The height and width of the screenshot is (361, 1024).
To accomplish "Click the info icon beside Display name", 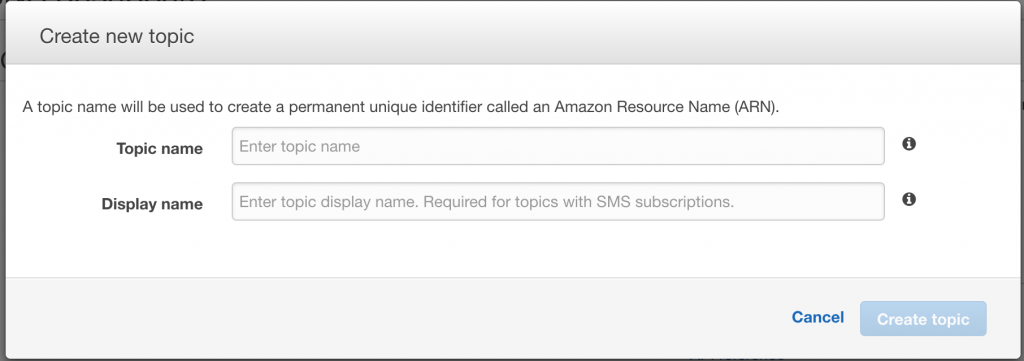I will 908,199.
